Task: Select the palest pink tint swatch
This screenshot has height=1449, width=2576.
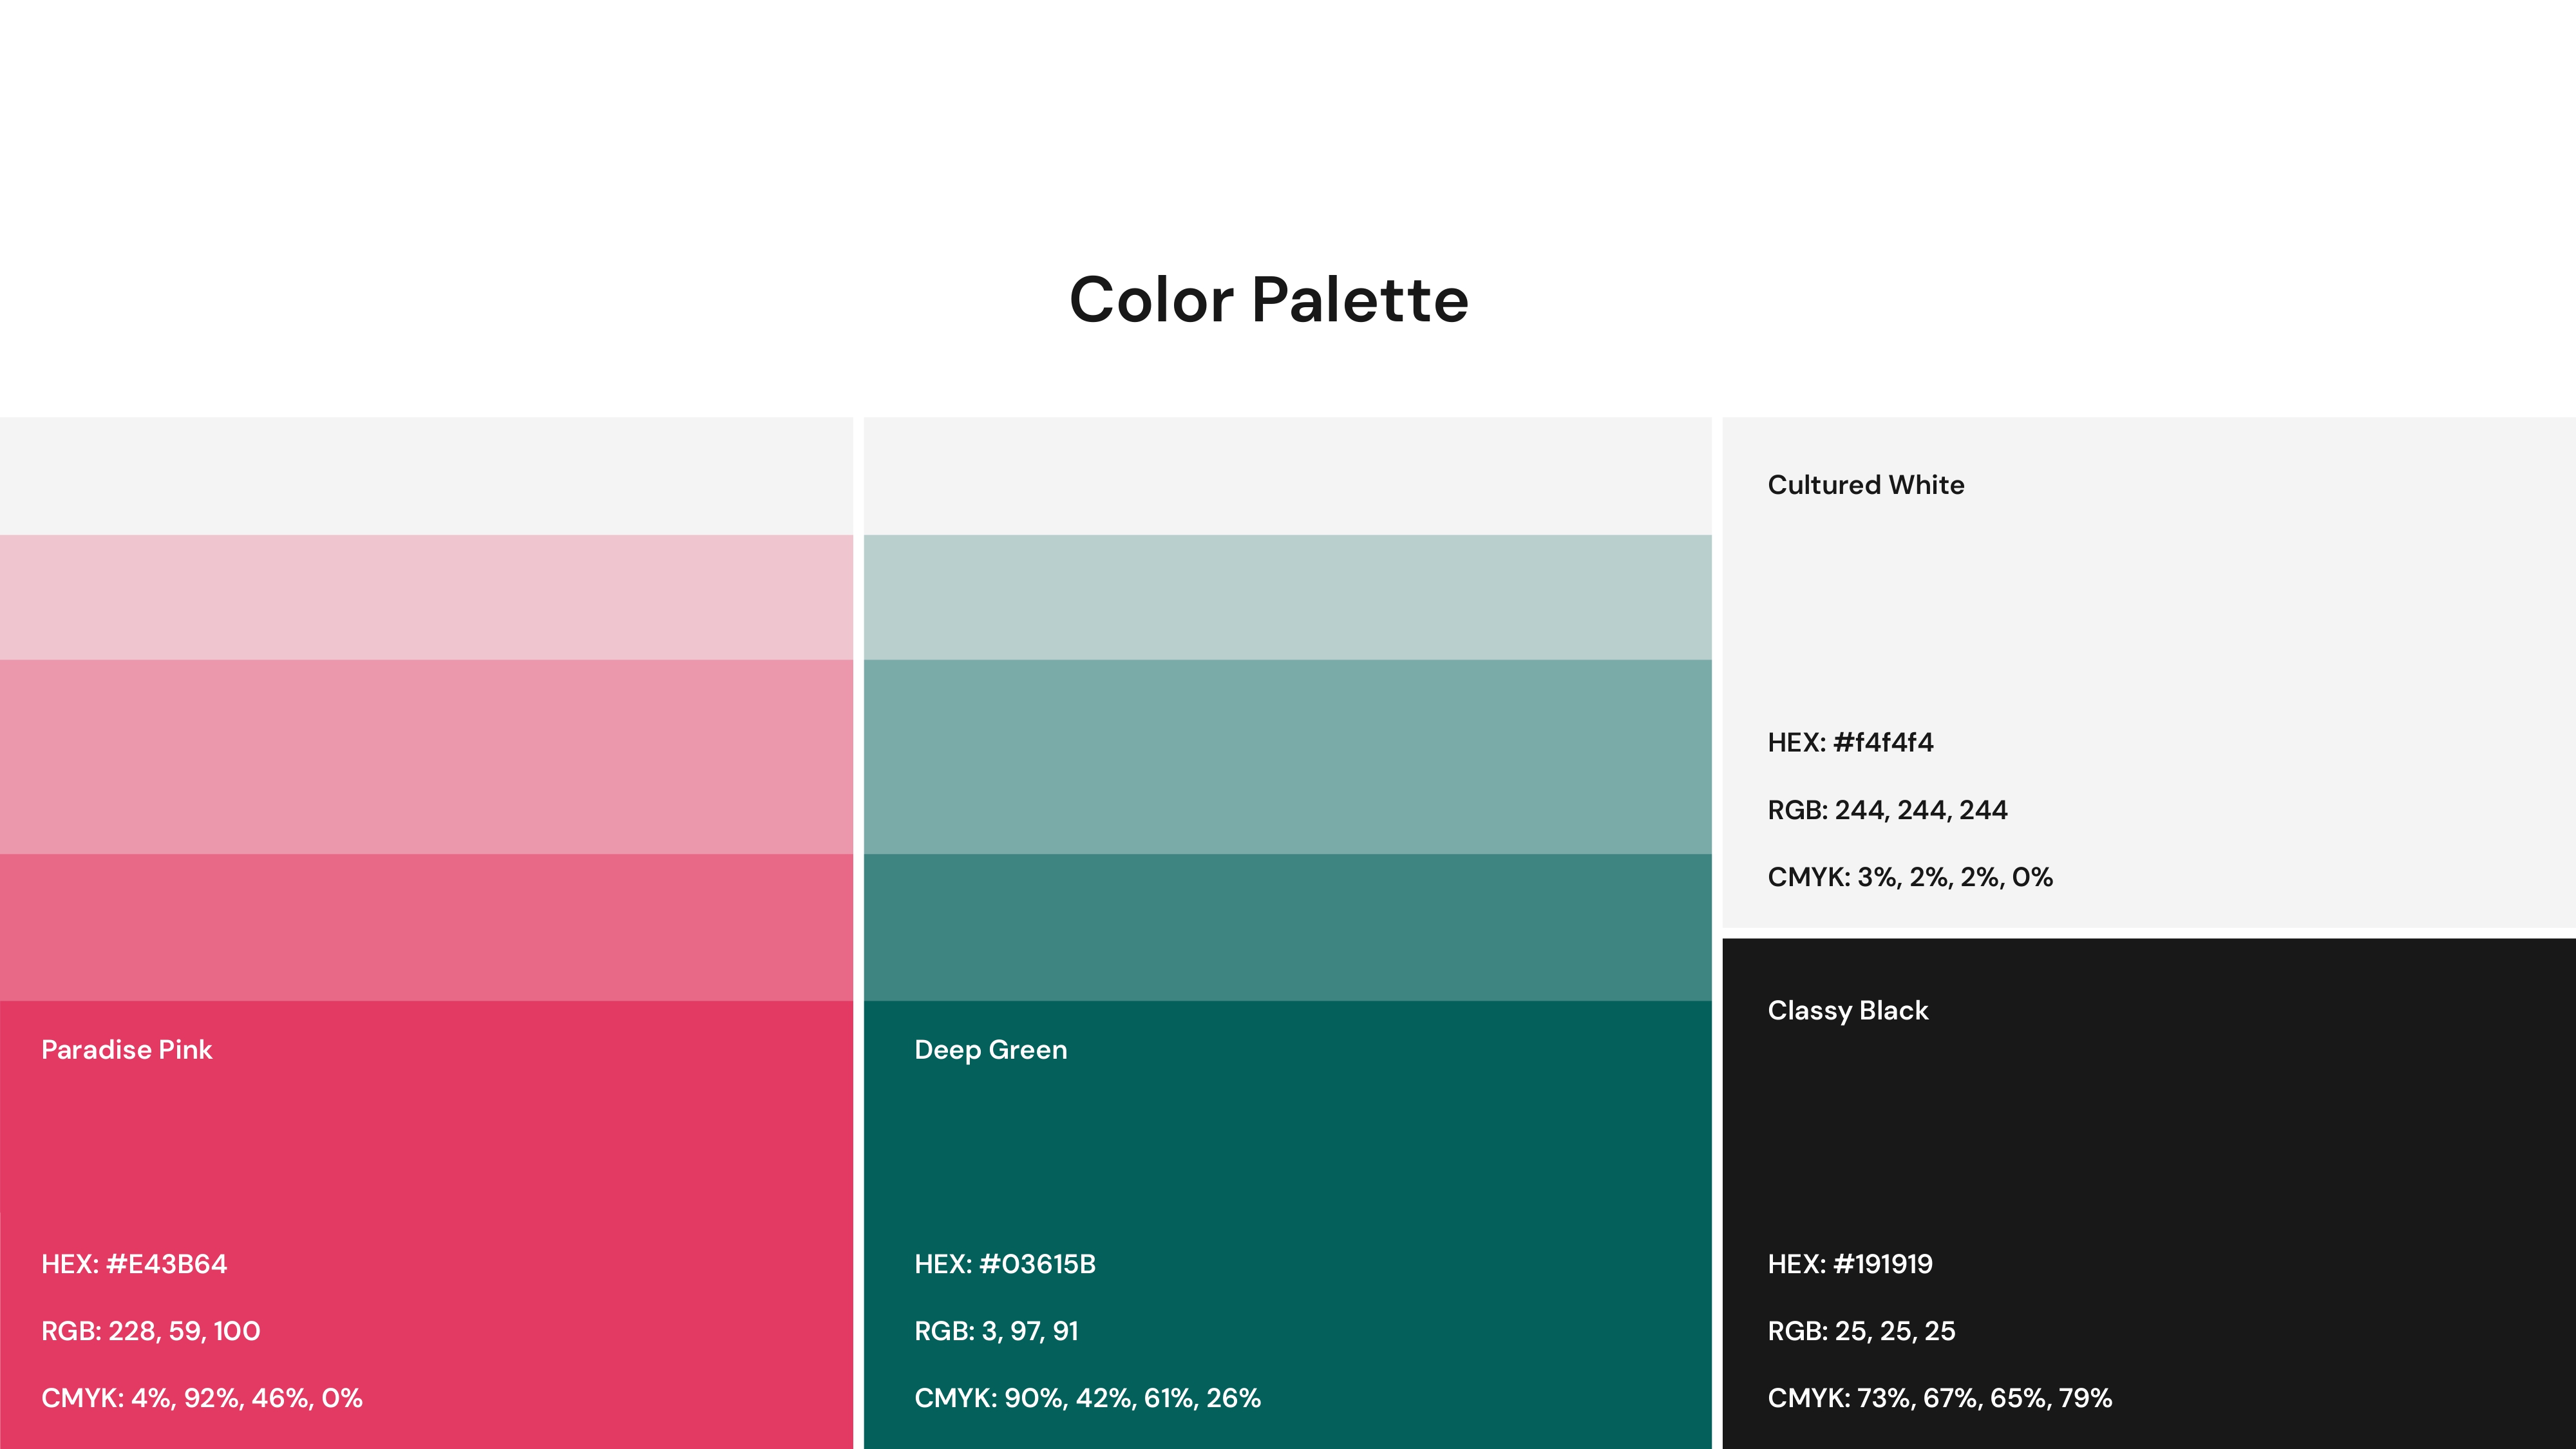Action: point(426,597)
